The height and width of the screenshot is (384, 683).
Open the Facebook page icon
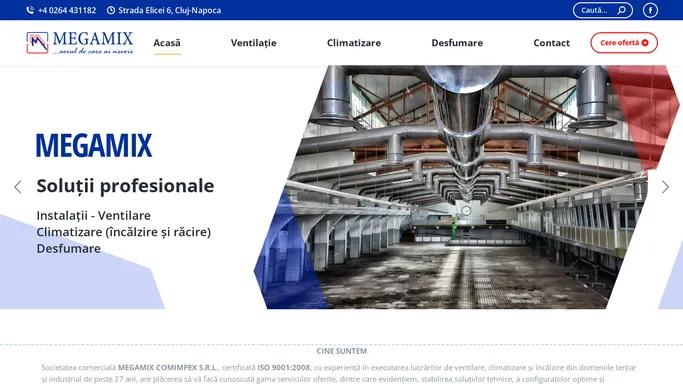click(x=650, y=10)
